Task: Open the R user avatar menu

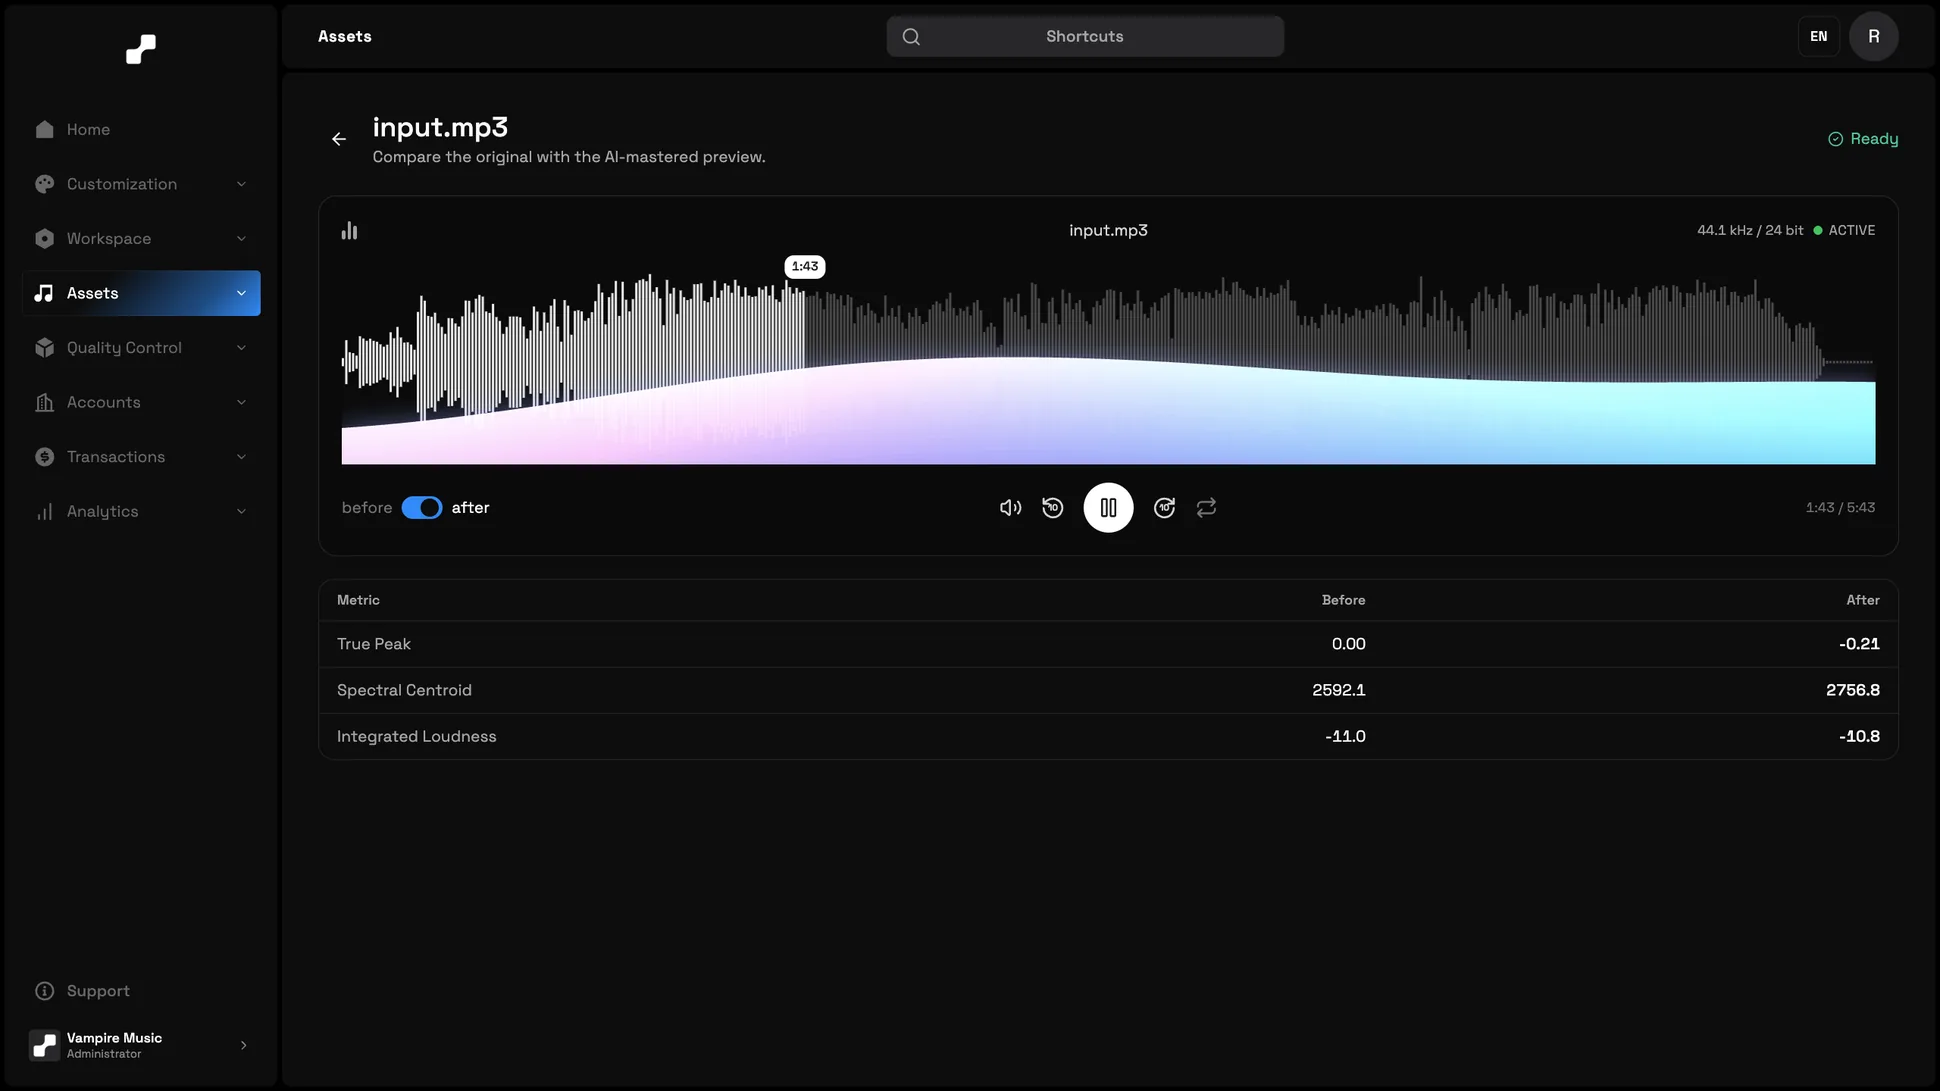Action: click(x=1873, y=37)
